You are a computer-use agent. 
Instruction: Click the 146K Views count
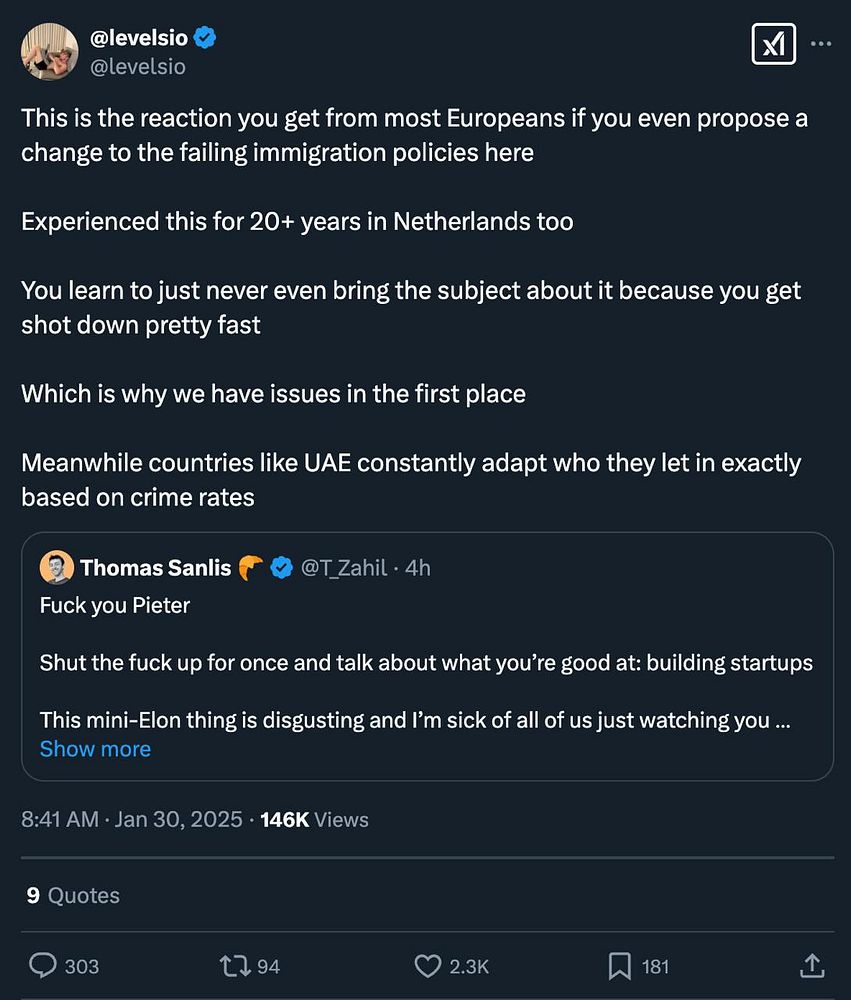click(x=314, y=819)
